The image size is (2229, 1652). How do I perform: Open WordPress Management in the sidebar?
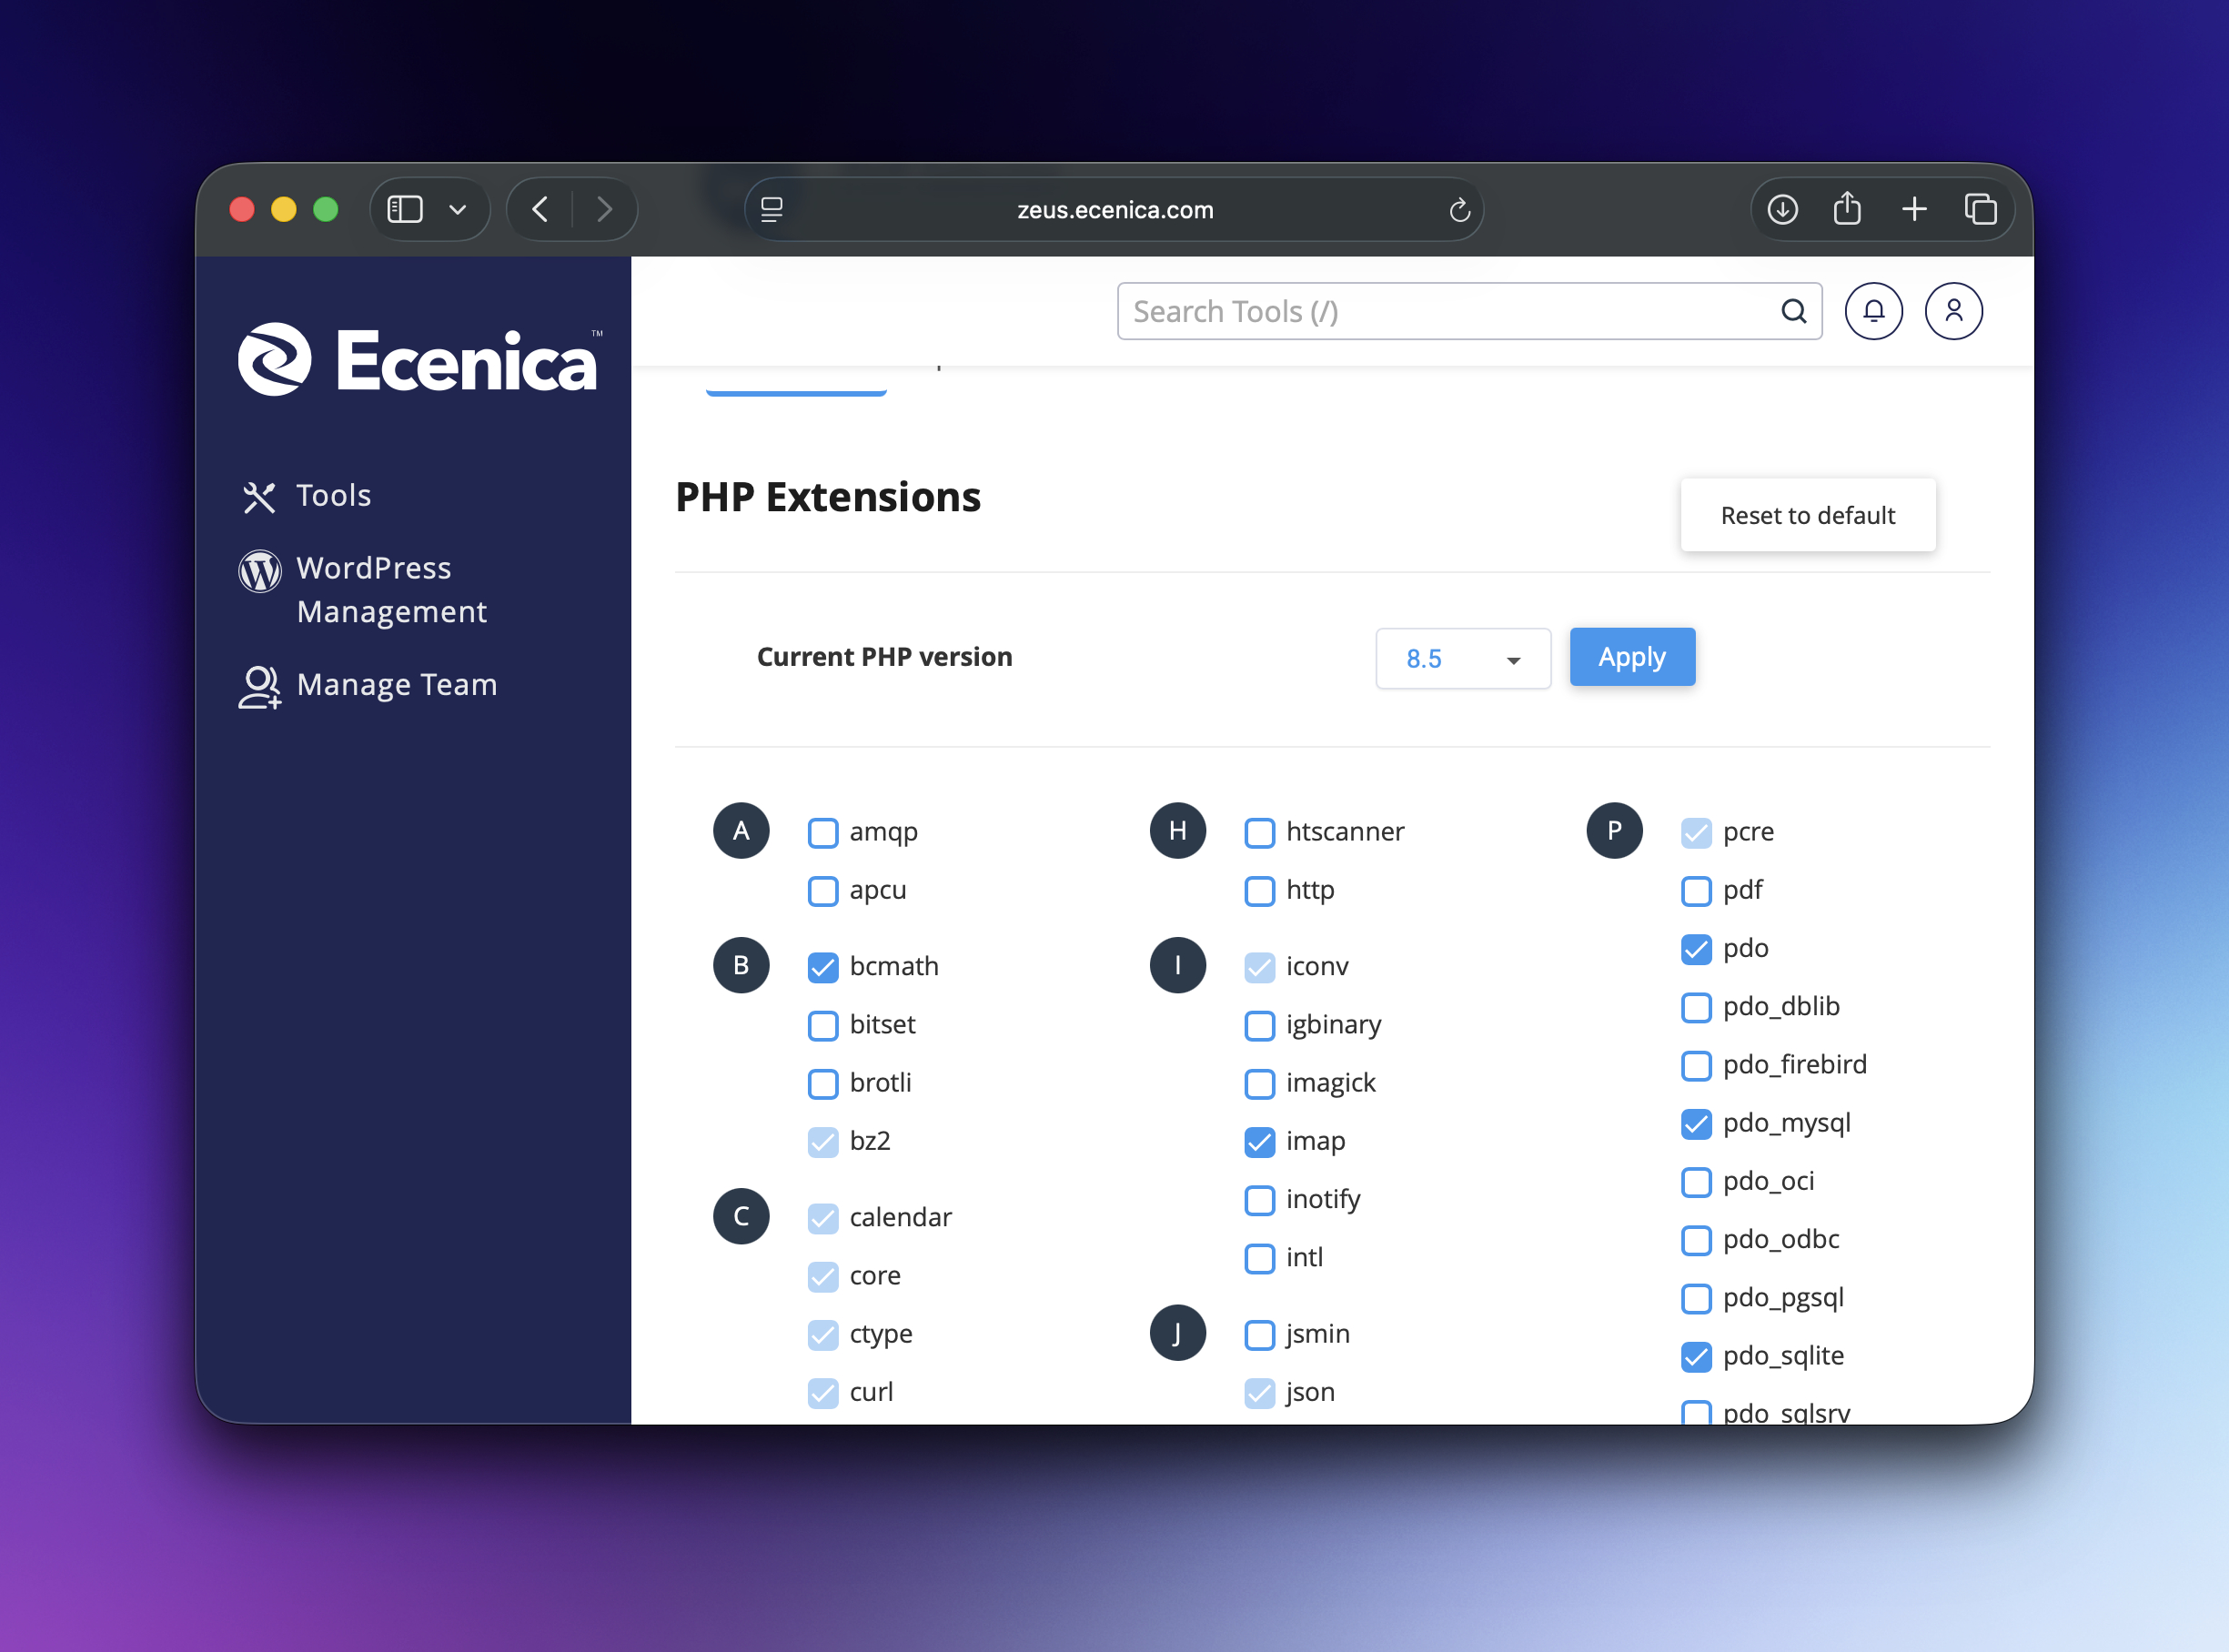pos(364,590)
